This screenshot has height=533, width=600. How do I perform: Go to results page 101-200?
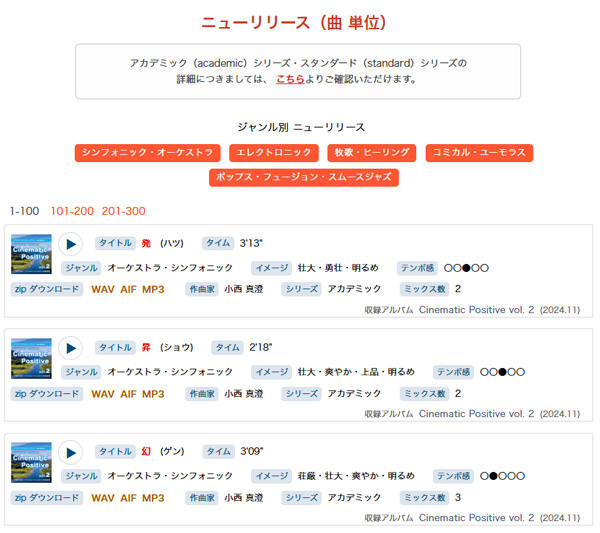[72, 211]
